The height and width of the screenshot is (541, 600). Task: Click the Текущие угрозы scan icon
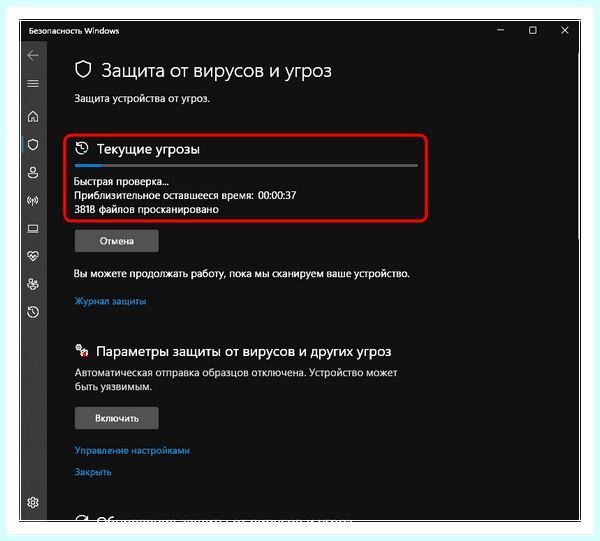[82, 148]
